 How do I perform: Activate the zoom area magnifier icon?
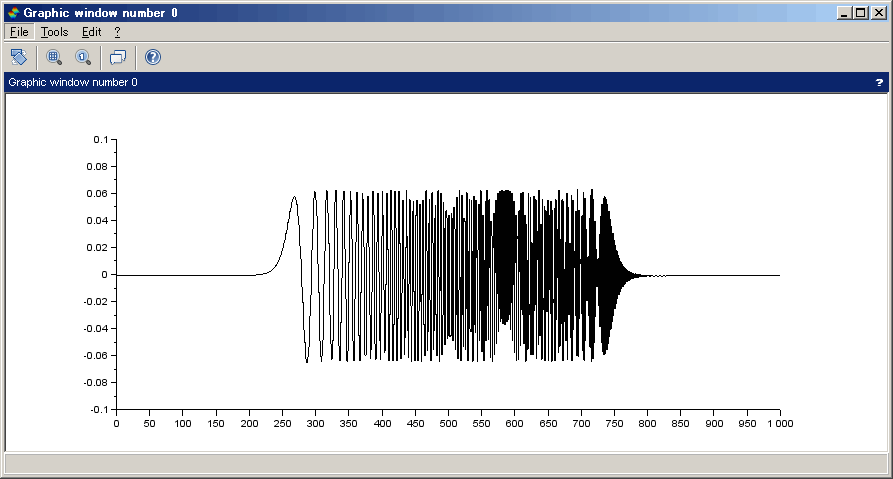pyautogui.click(x=54, y=57)
